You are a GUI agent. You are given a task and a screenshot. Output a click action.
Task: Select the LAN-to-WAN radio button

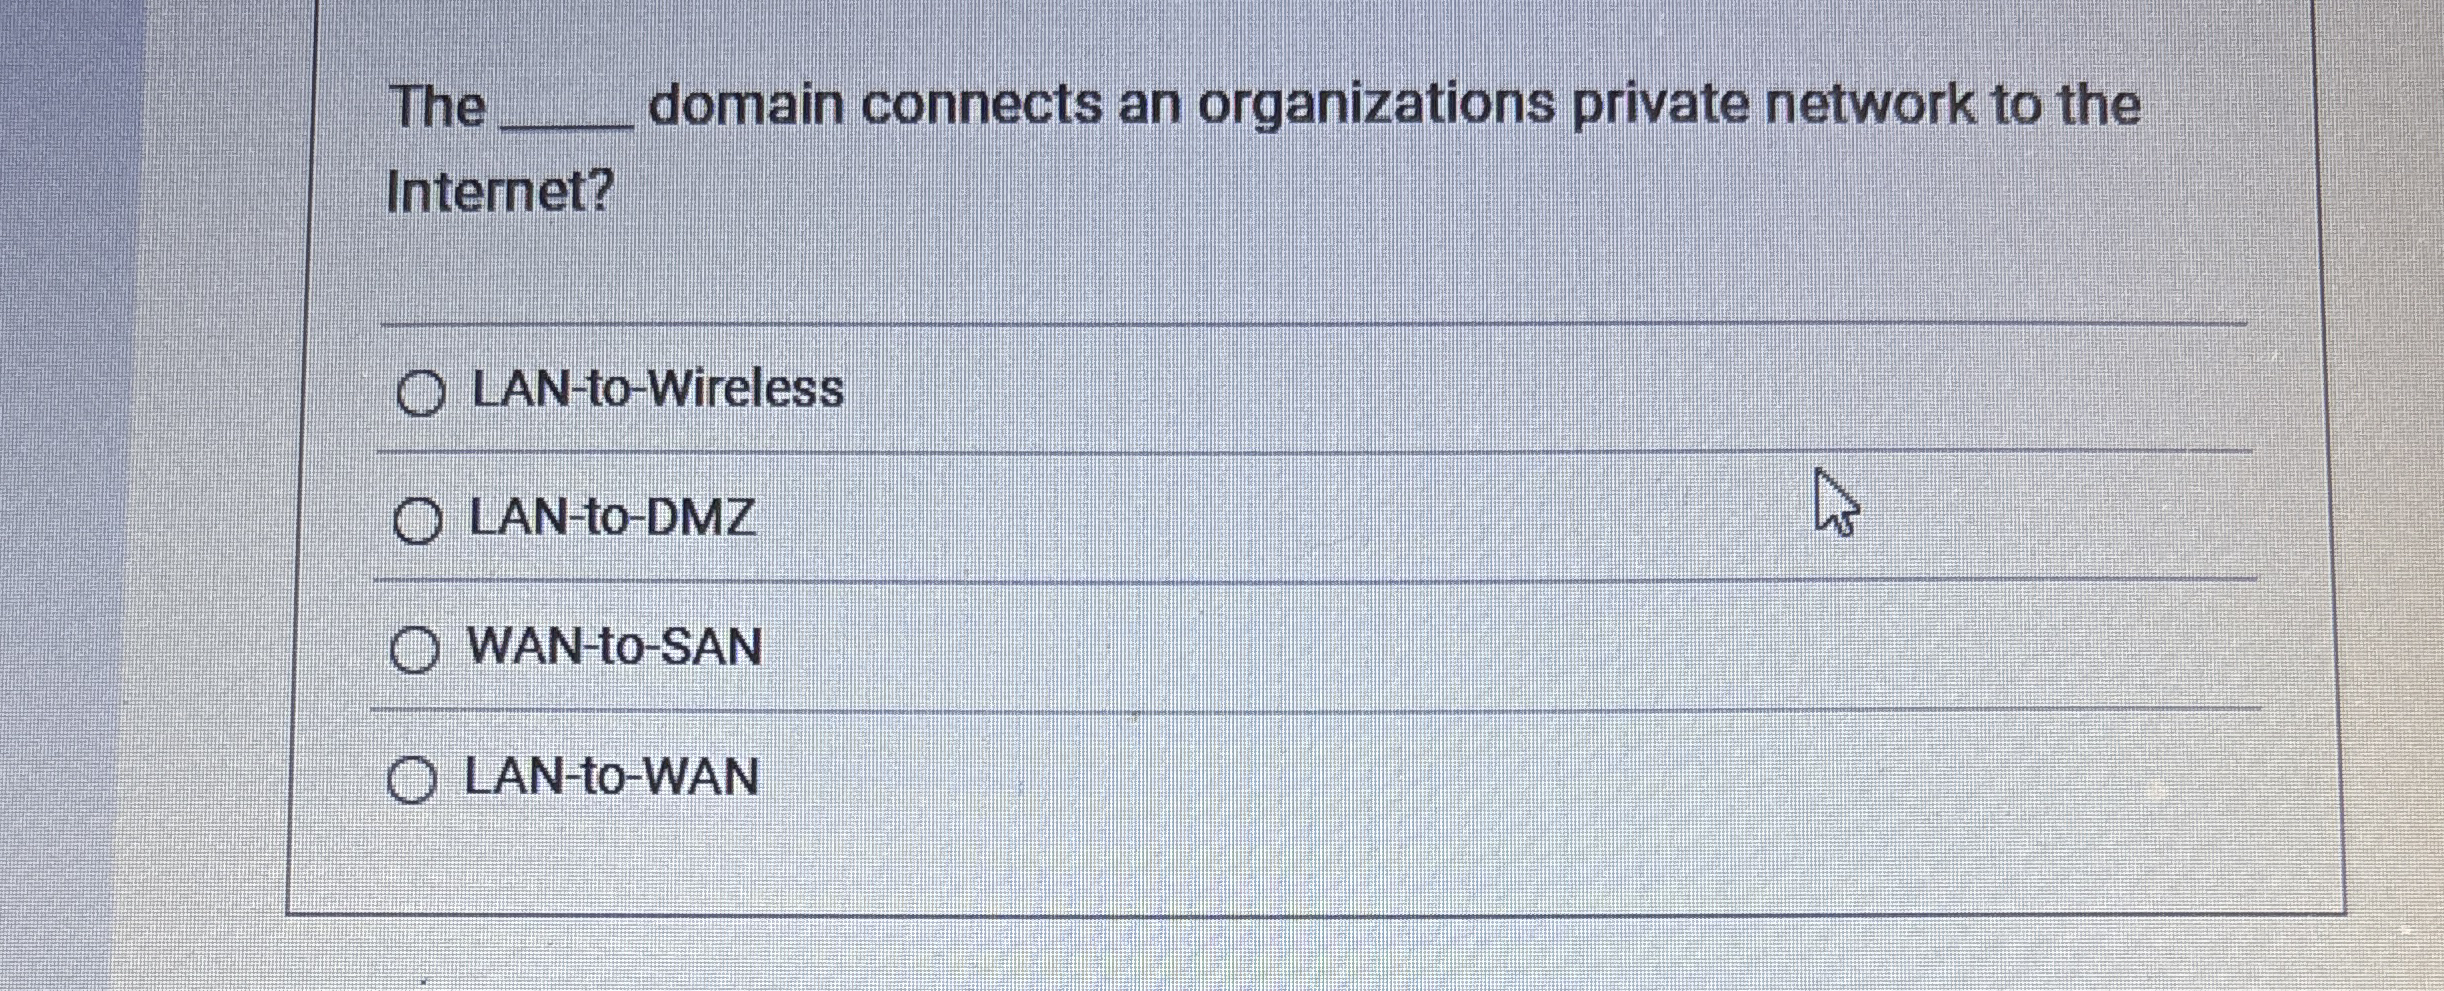pyautogui.click(x=413, y=780)
